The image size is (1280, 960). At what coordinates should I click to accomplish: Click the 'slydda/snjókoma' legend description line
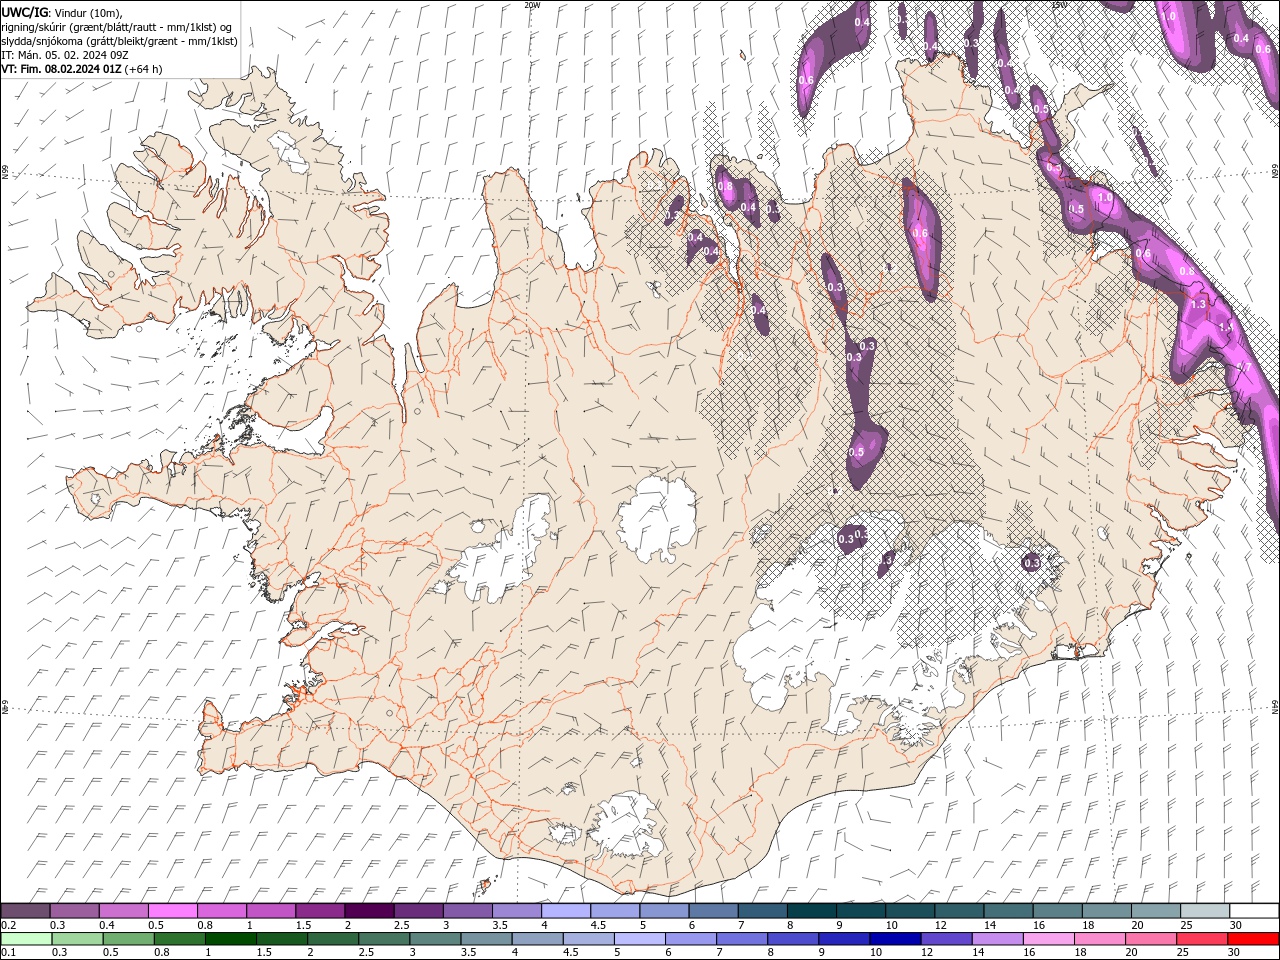pos(119,41)
